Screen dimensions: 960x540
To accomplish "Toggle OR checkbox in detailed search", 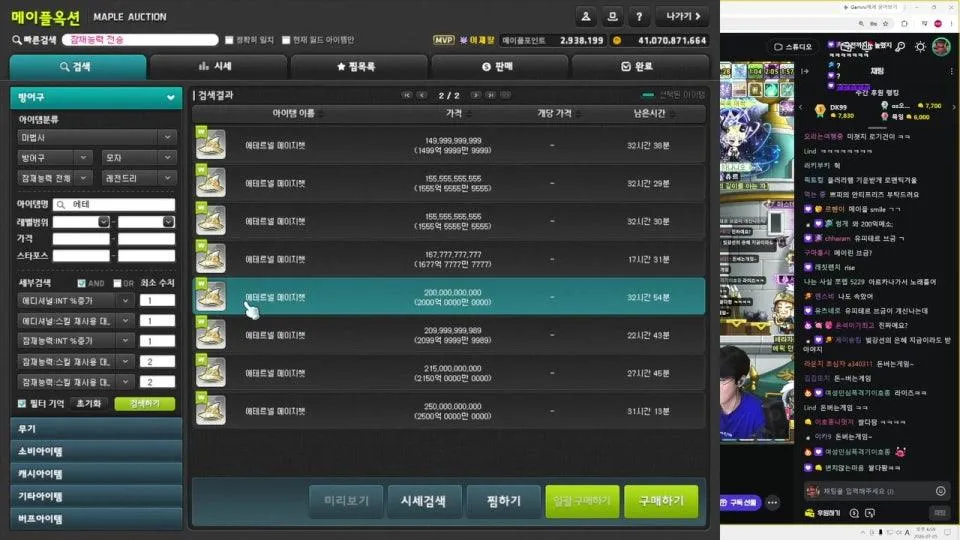I will [117, 283].
